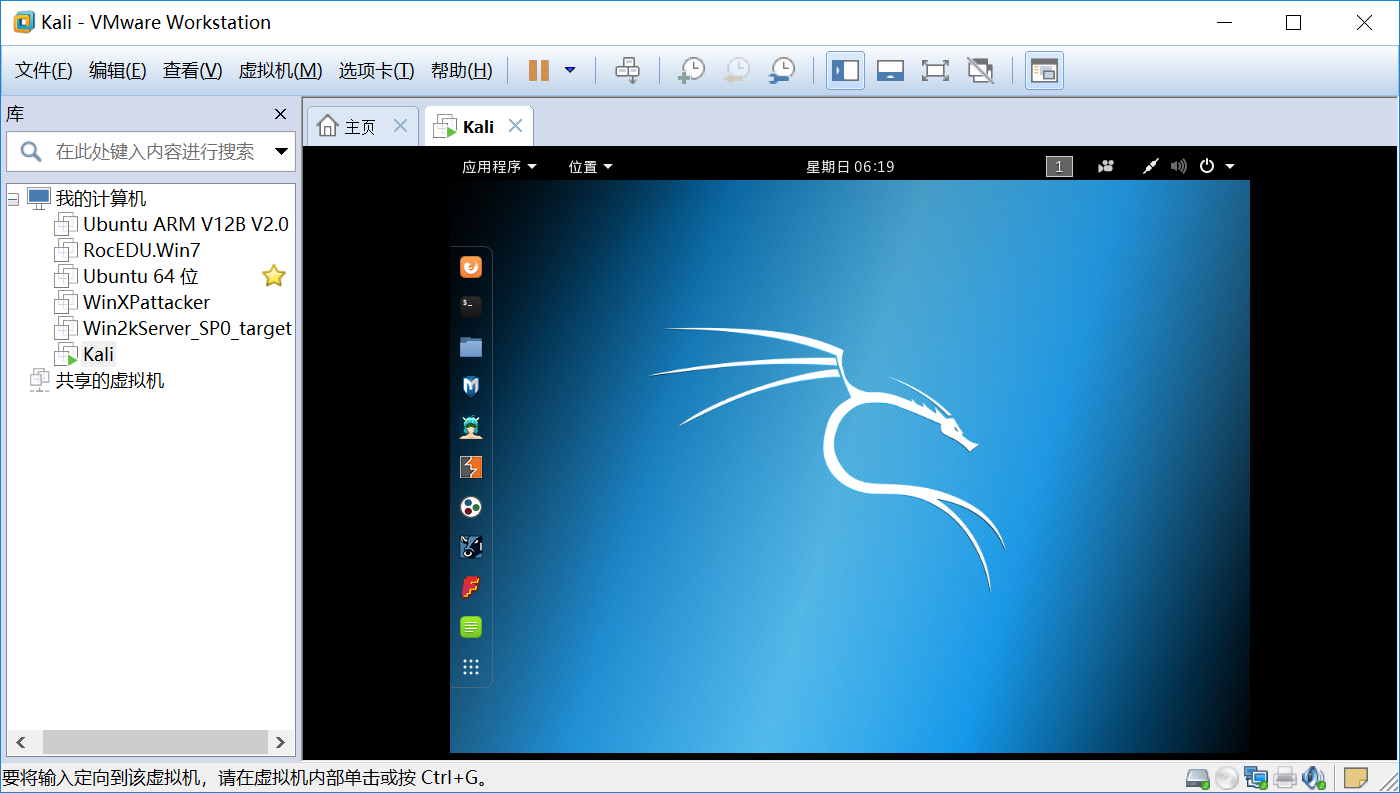Collapse the 我的计算机 tree node
The height and width of the screenshot is (793, 1400).
tap(13, 199)
